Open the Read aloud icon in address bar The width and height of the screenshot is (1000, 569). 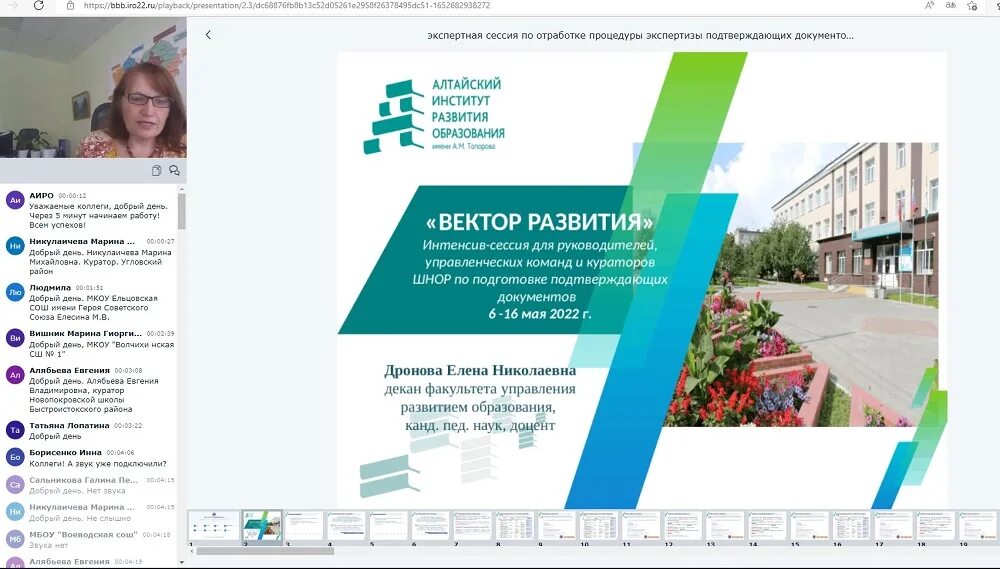click(x=929, y=5)
